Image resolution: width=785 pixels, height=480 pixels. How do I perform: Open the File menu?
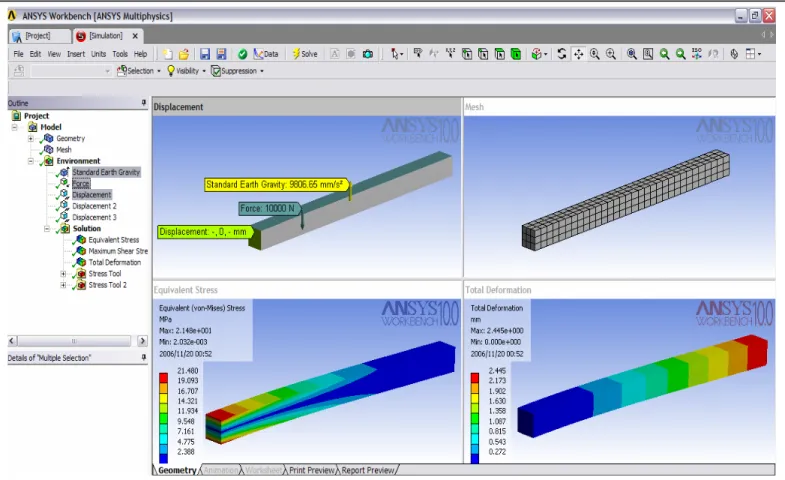pos(19,54)
